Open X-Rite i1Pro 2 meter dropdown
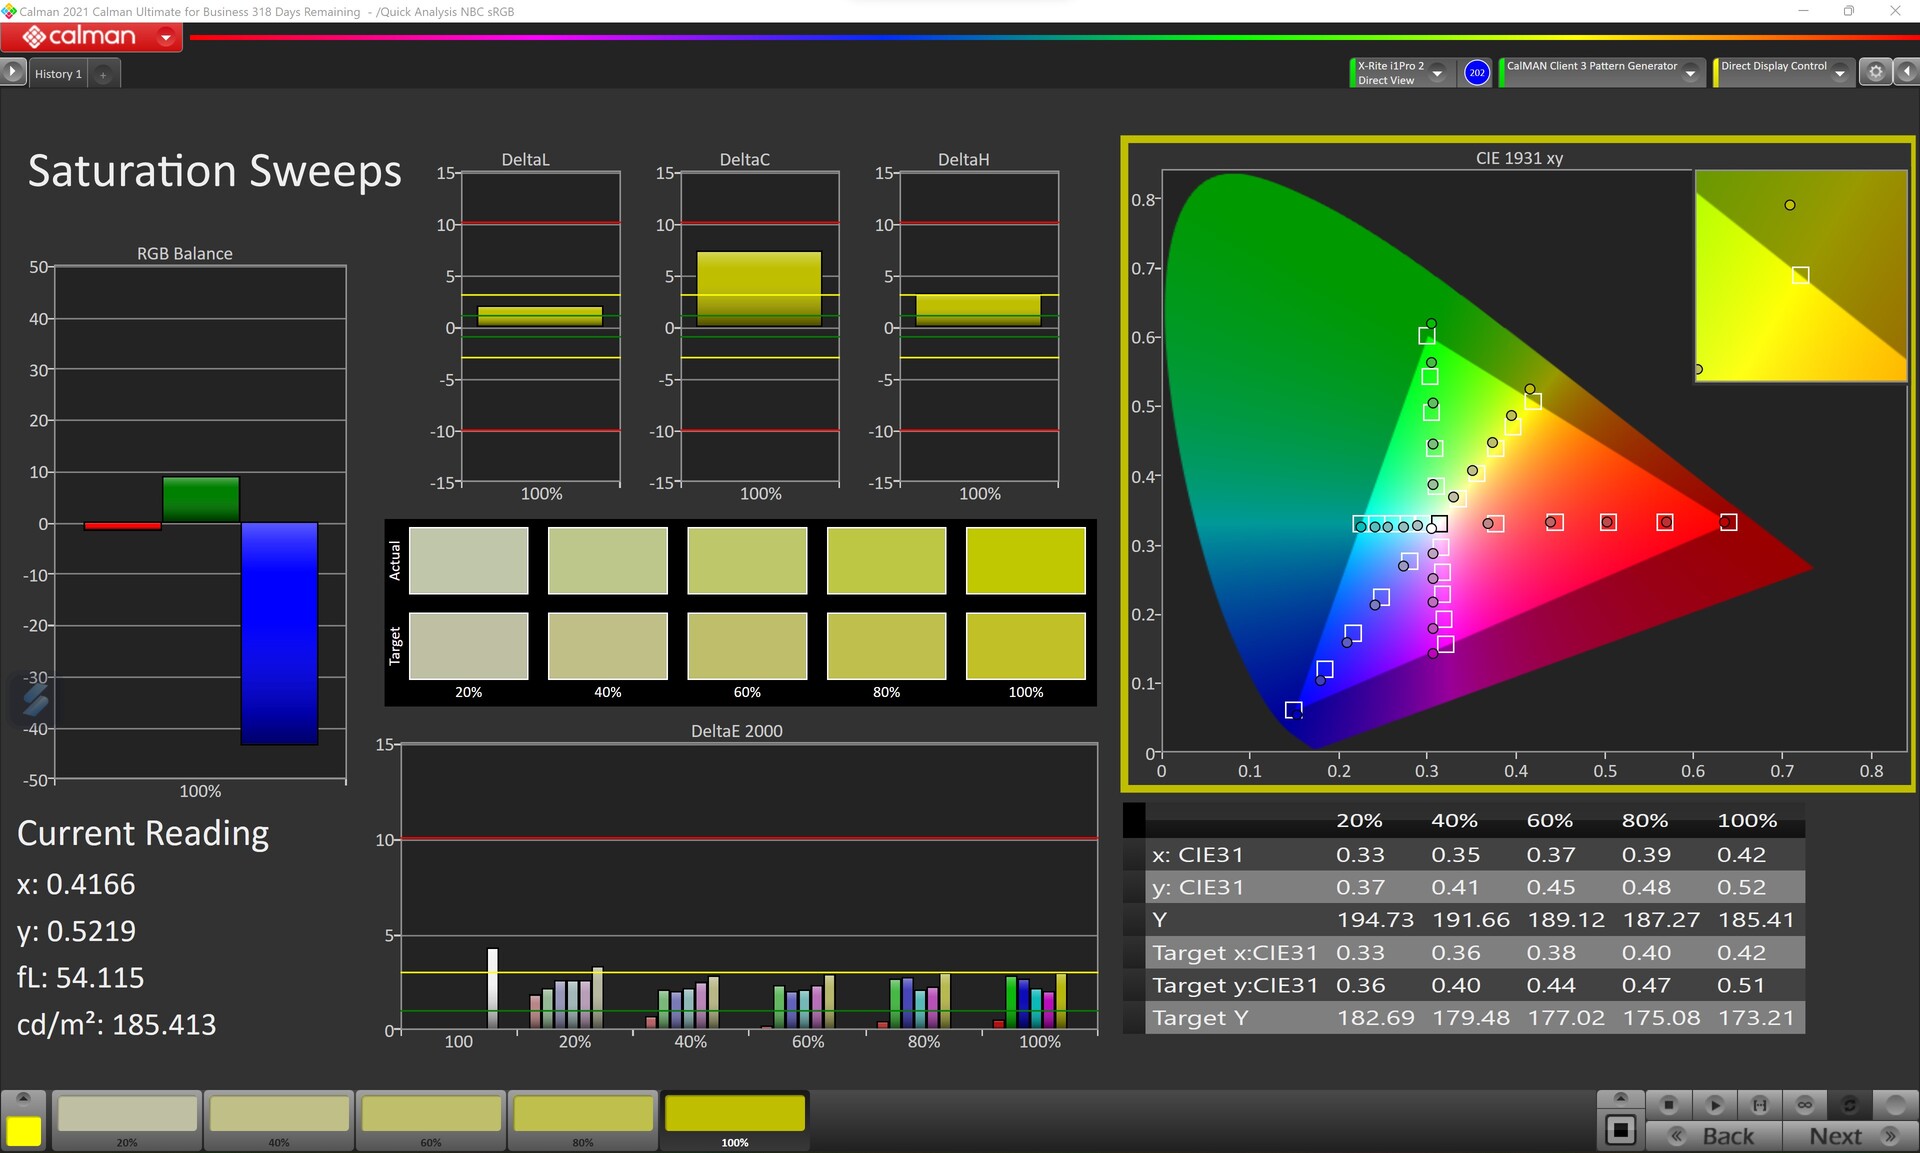Screen dimensions: 1920x1153 coord(1437,73)
